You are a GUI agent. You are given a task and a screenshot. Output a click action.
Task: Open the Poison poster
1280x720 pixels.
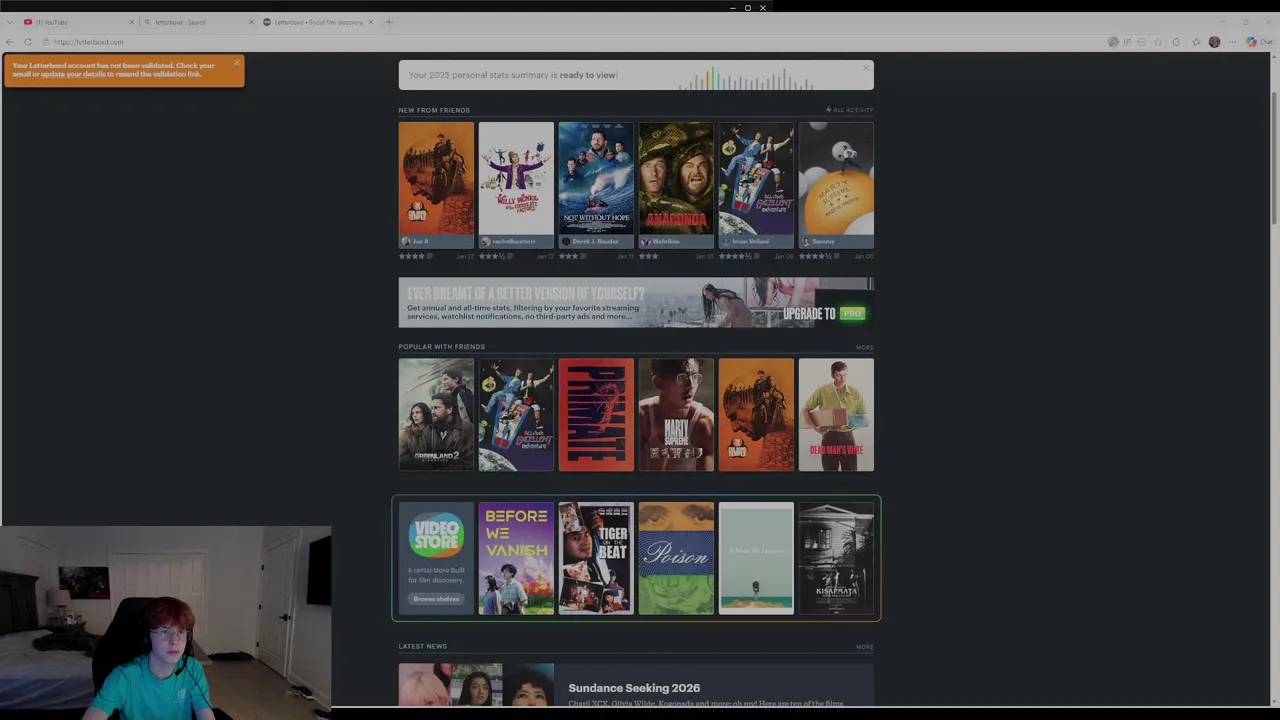[676, 558]
